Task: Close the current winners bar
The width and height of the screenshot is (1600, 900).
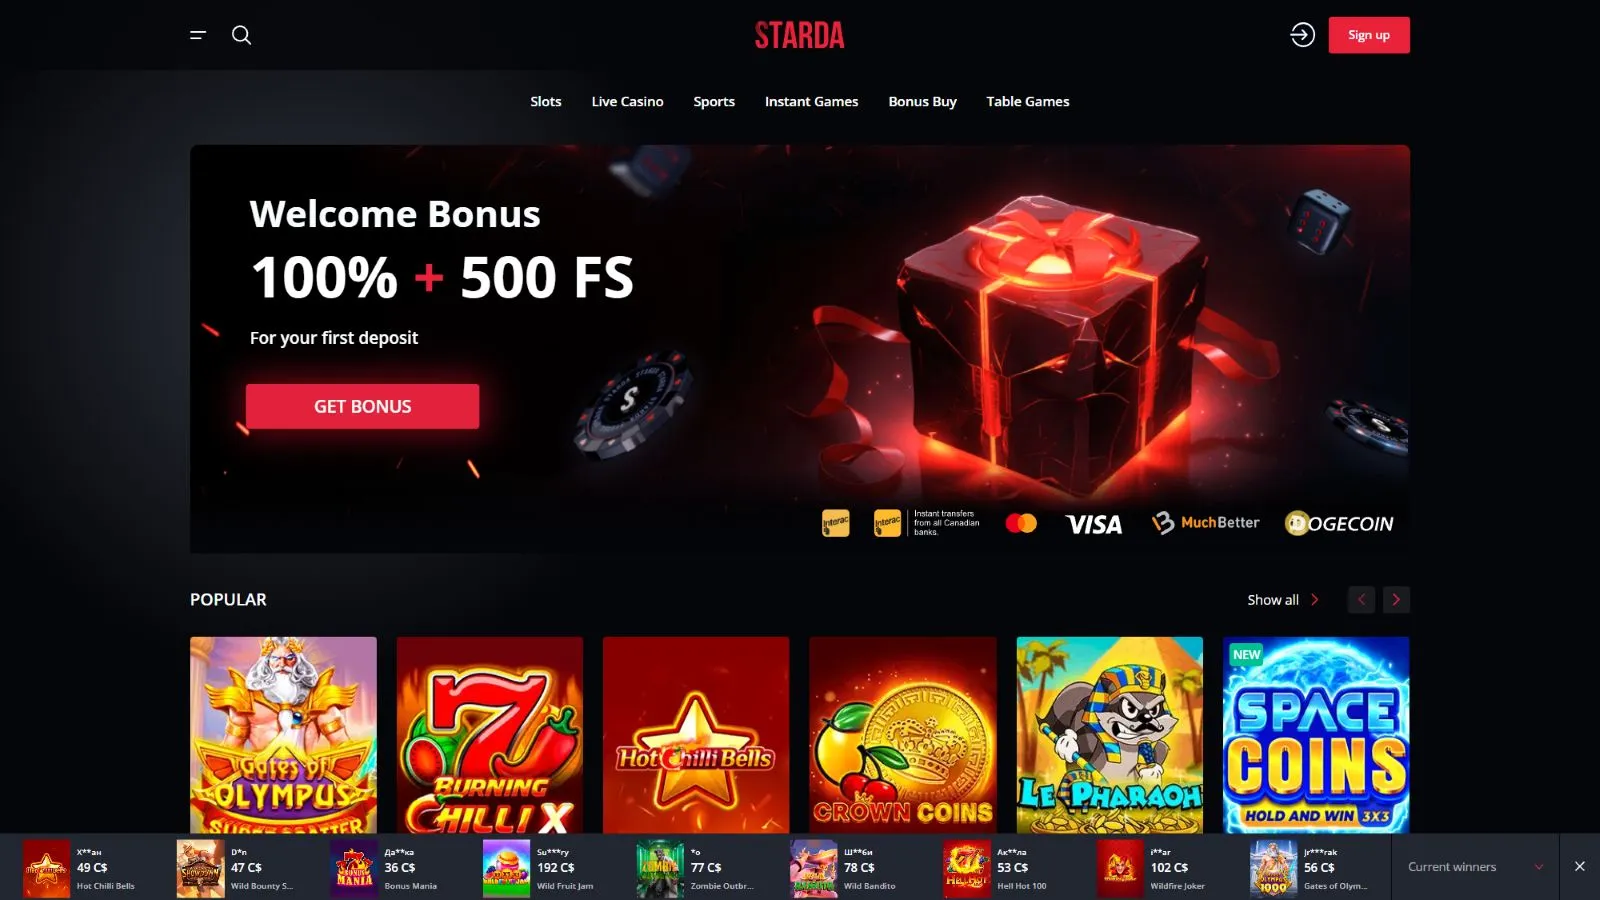Action: click(x=1580, y=866)
